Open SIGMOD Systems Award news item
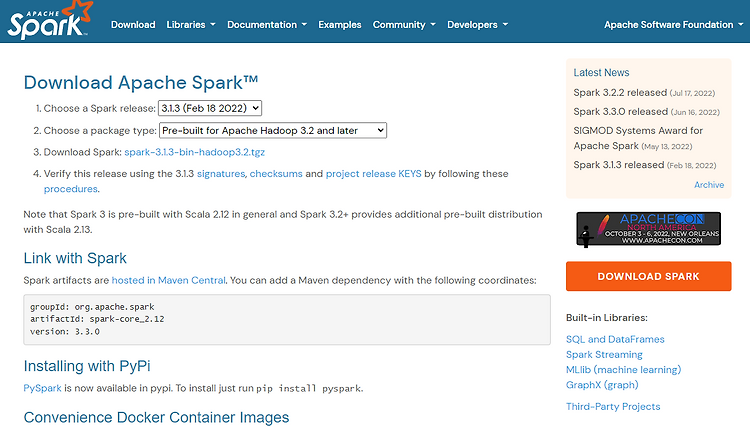Screen dimensions: 750x427 pos(638,138)
